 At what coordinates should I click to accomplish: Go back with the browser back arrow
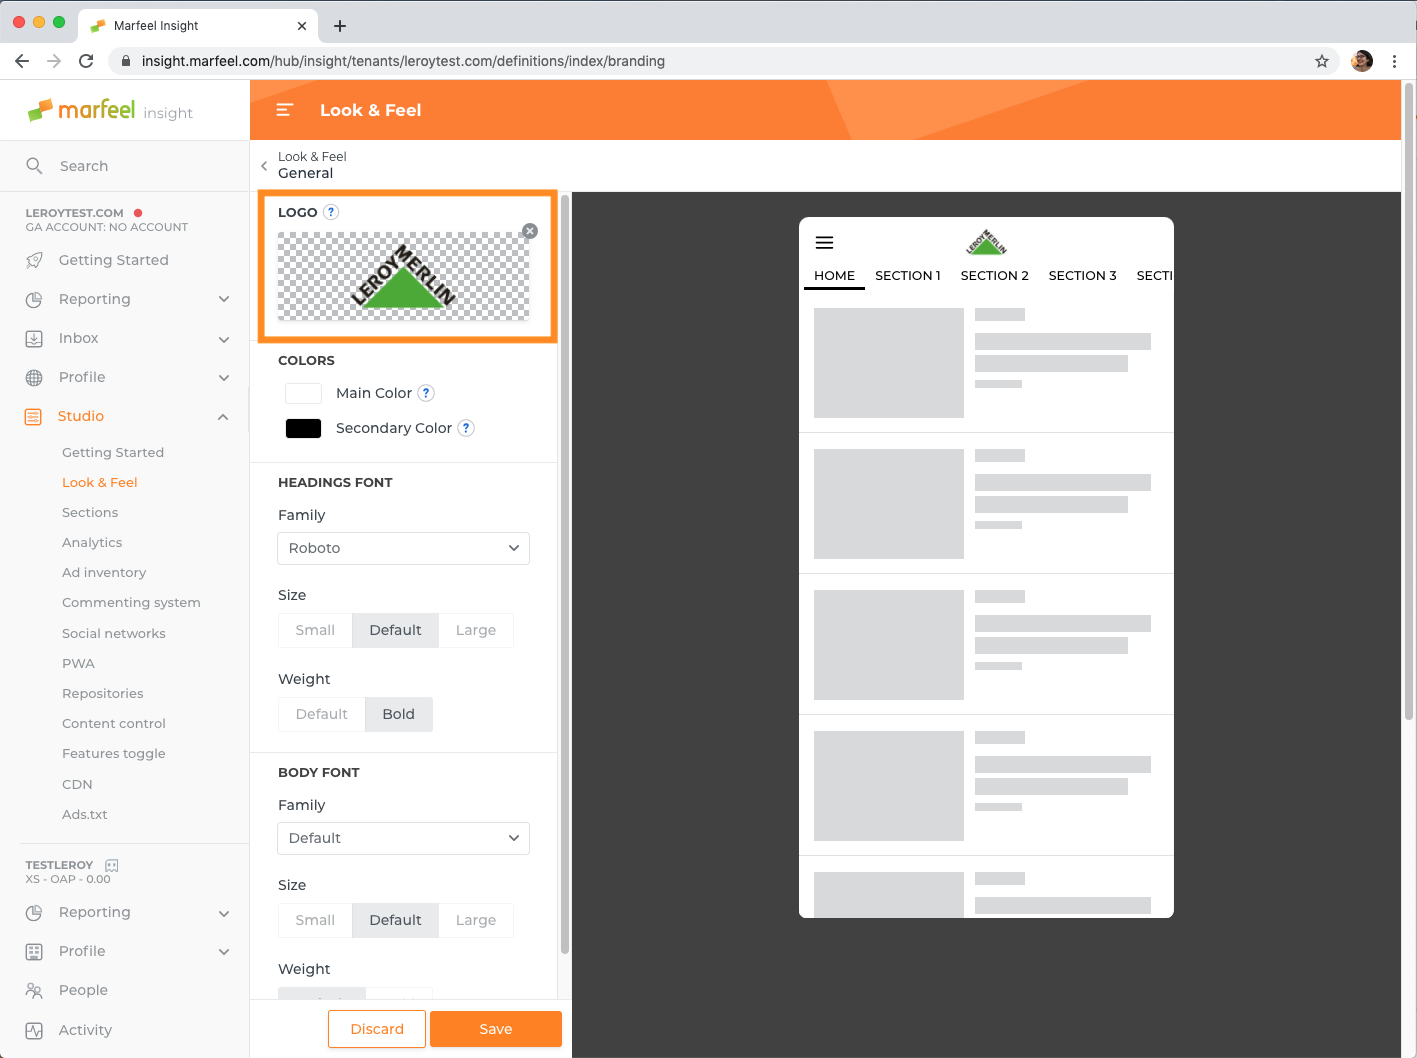[x=22, y=61]
